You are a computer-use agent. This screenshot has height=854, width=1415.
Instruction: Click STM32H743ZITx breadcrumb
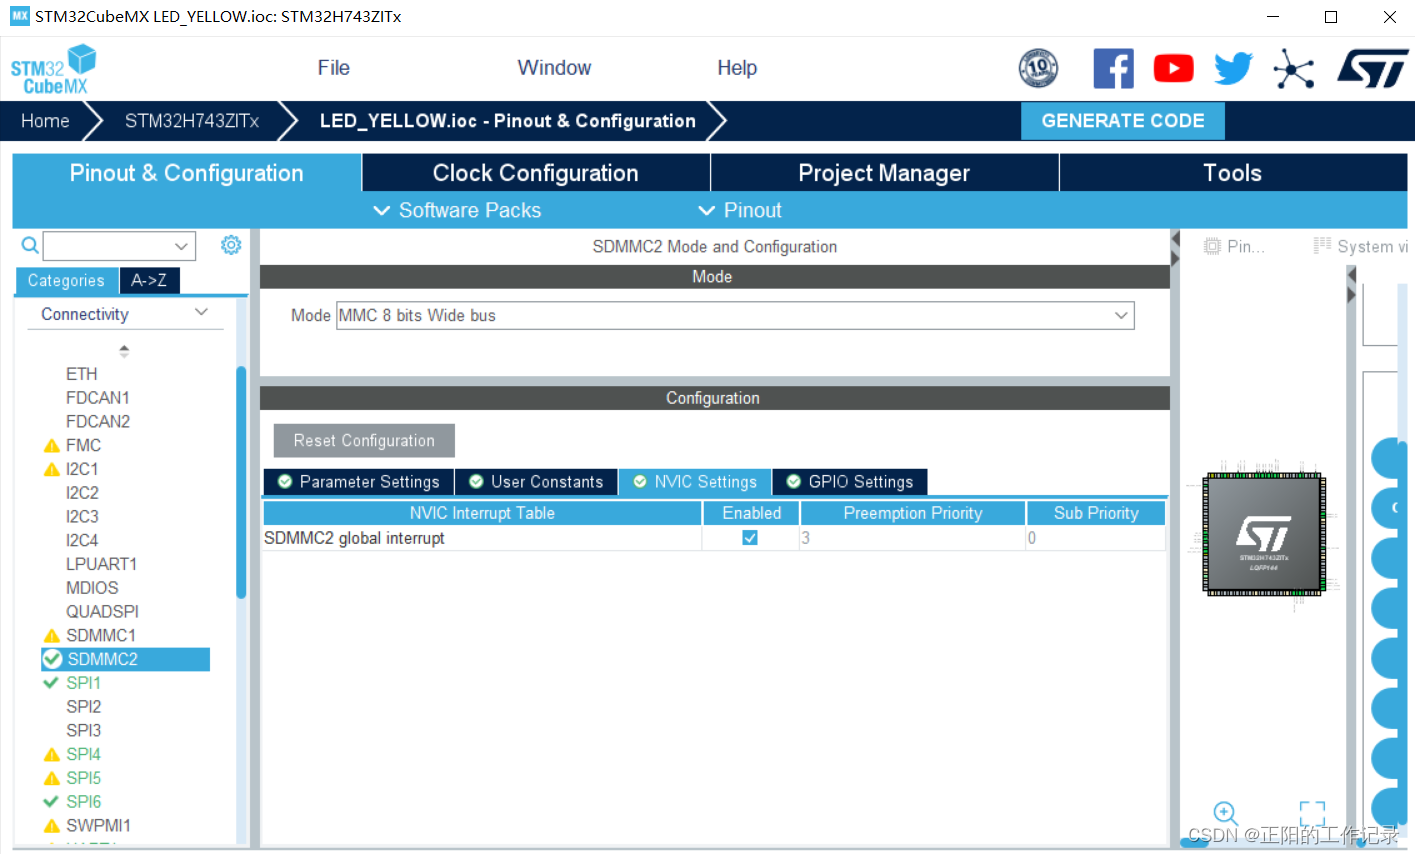click(192, 121)
